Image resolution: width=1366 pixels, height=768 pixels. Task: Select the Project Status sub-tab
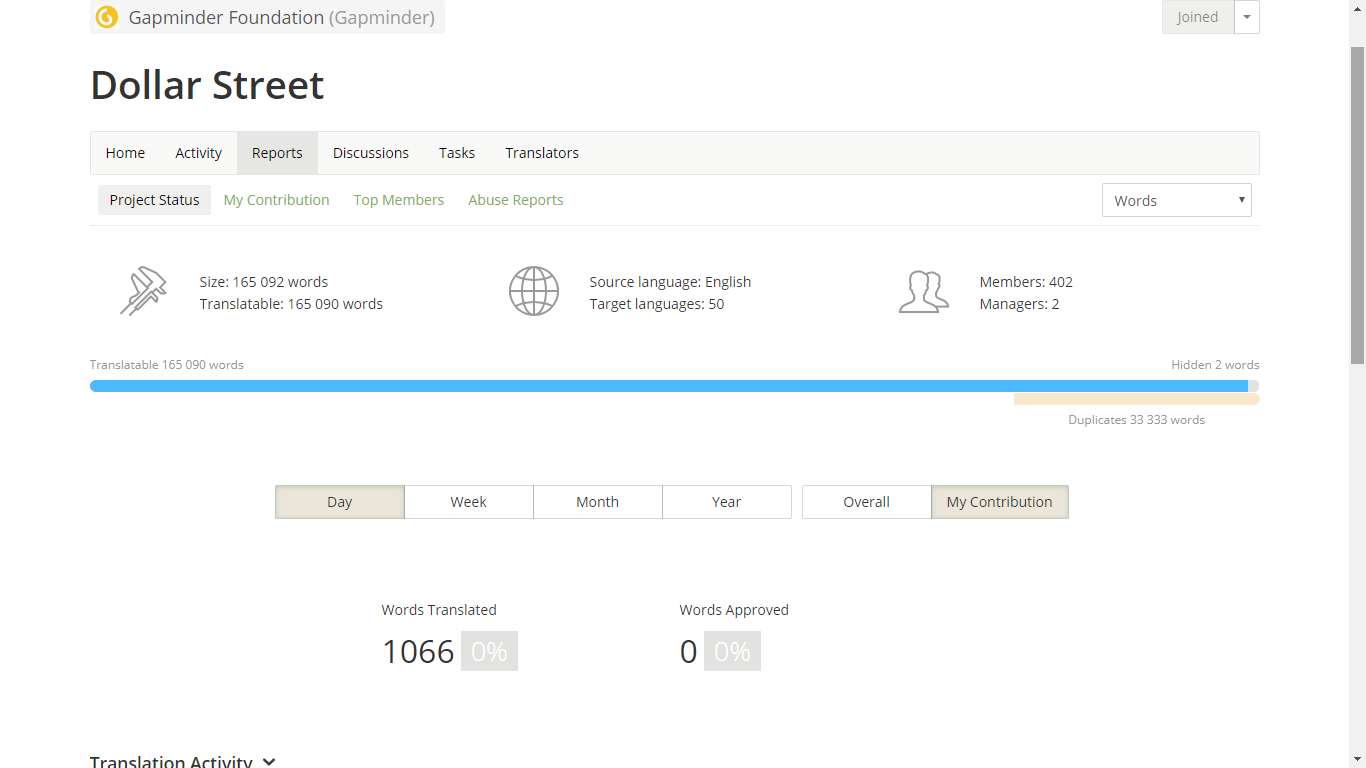tap(154, 200)
